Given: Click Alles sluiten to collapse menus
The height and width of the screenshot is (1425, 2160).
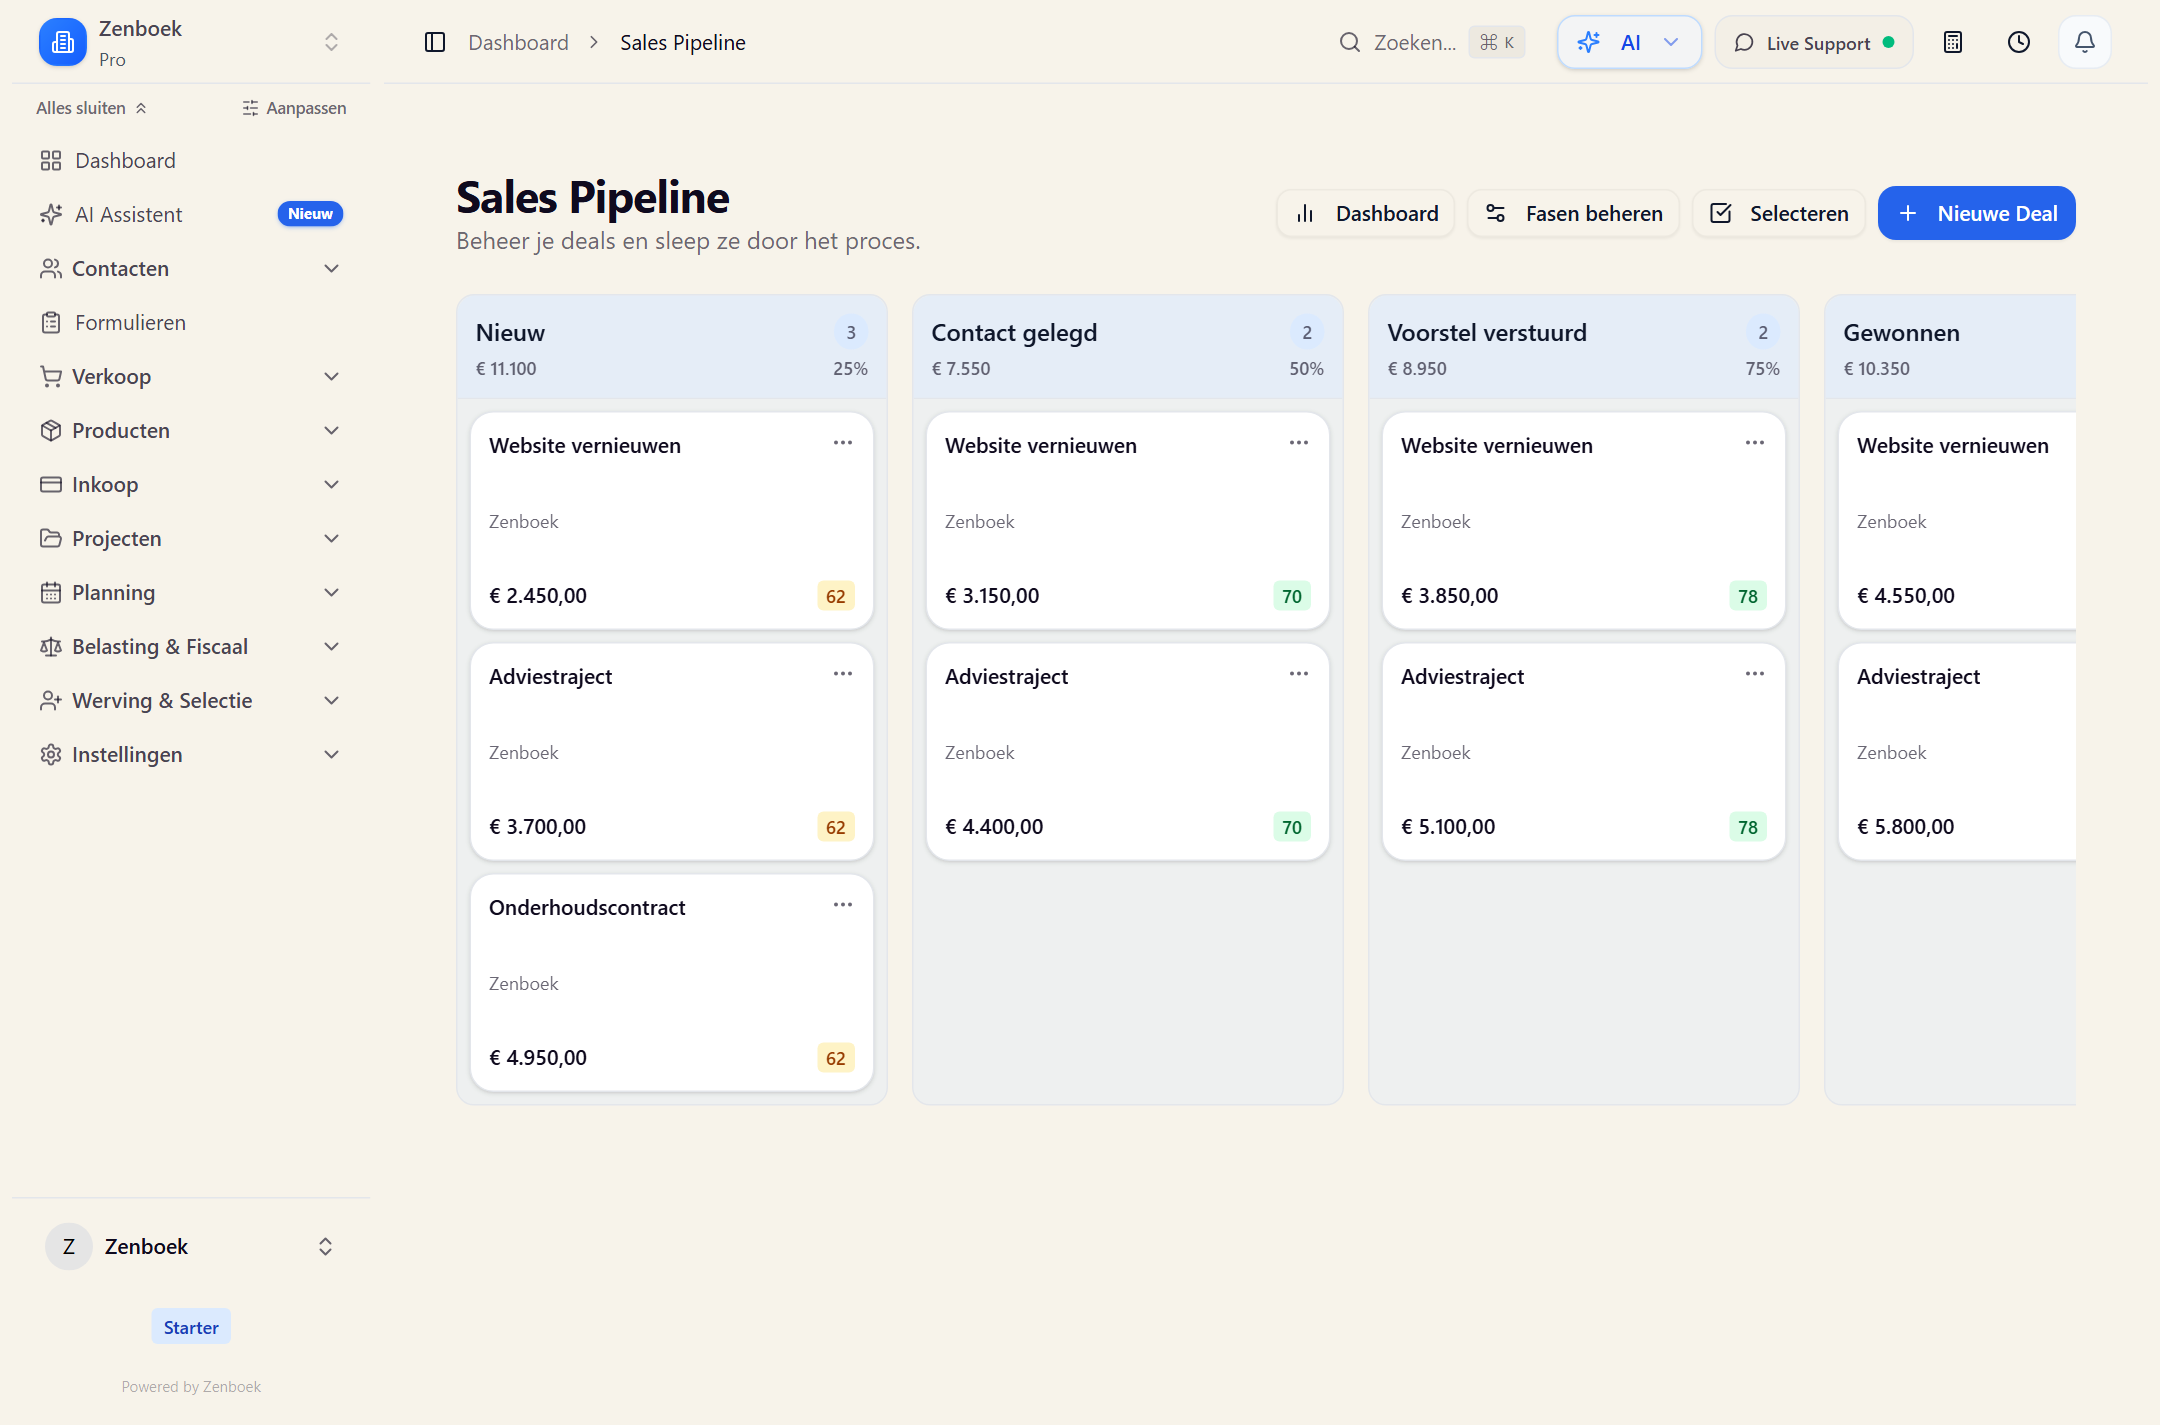Looking at the screenshot, I should tap(92, 107).
